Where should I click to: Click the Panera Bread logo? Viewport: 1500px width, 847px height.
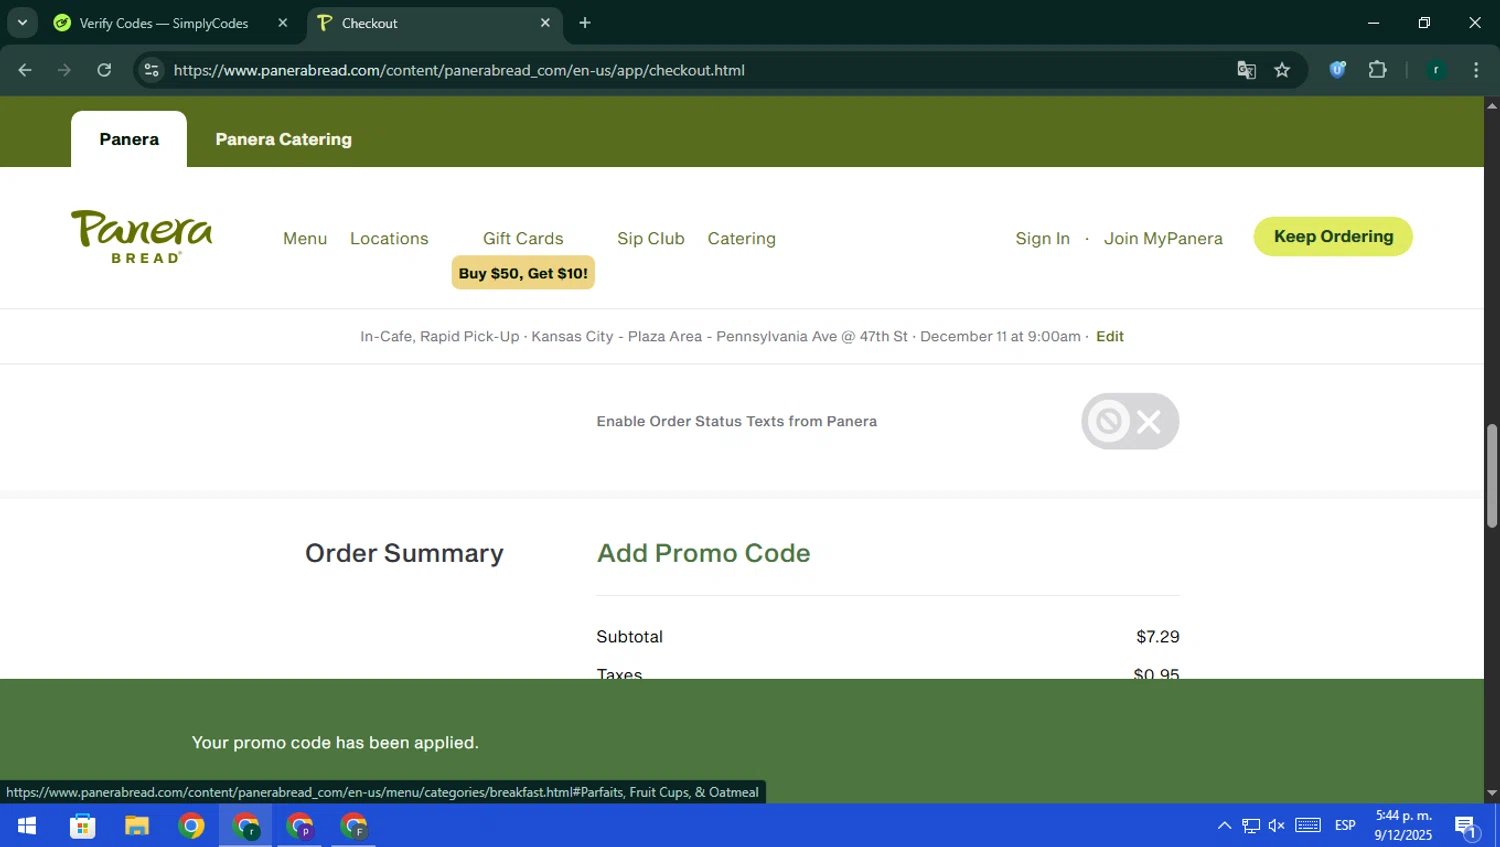click(x=142, y=237)
